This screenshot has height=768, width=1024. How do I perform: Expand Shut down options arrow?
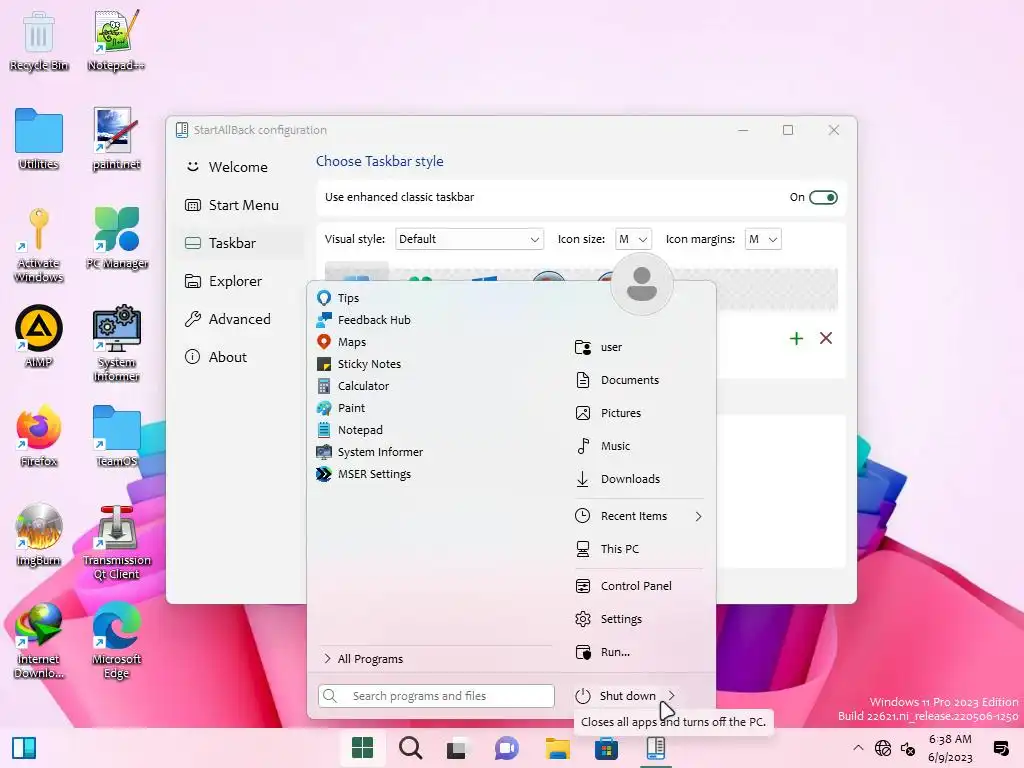(671, 696)
